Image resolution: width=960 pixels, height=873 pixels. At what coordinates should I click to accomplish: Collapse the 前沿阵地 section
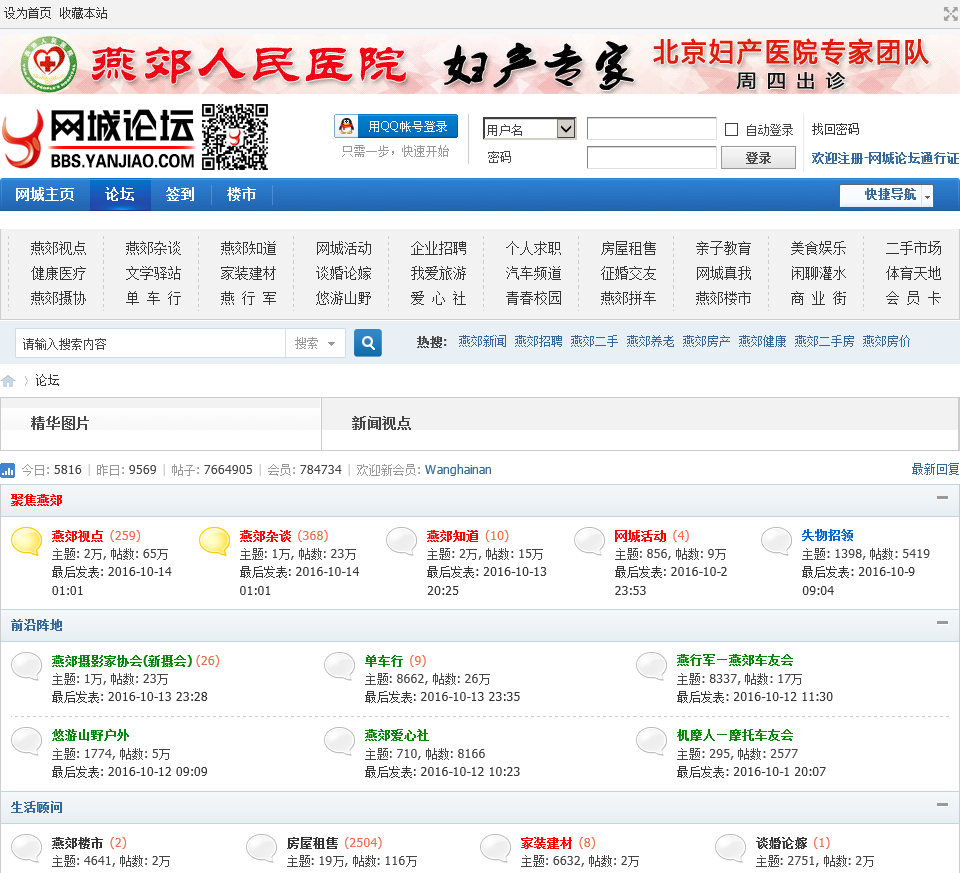[x=943, y=623]
